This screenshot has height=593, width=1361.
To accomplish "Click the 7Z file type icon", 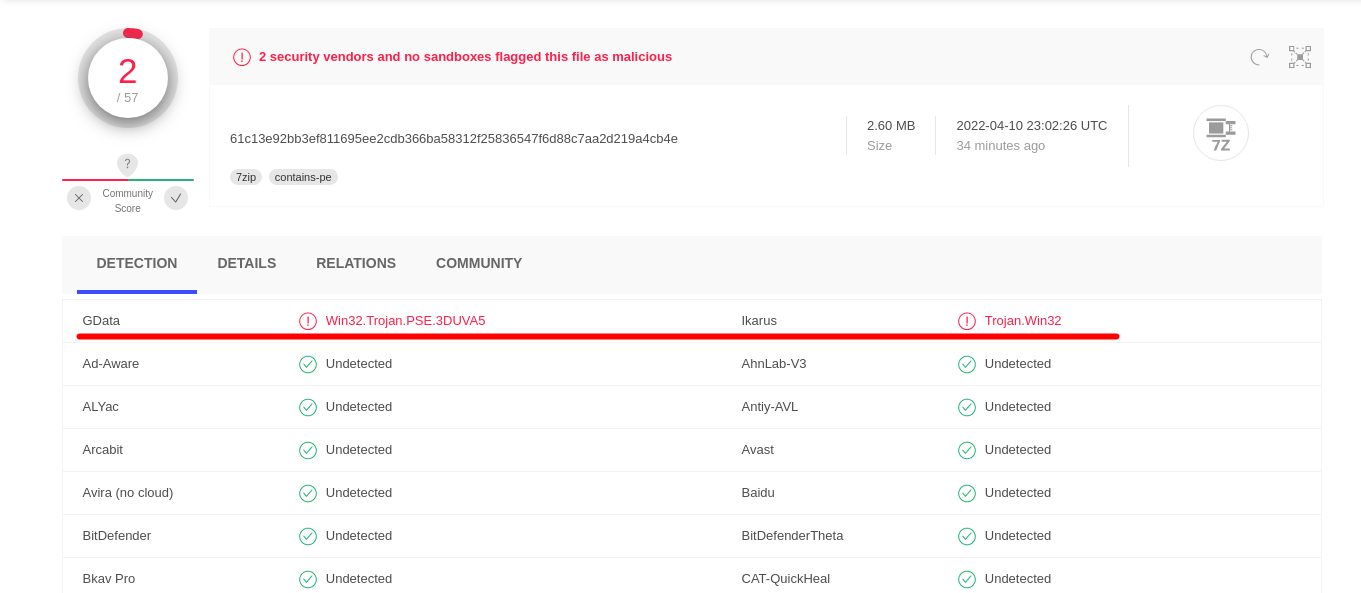I will click(1220, 133).
